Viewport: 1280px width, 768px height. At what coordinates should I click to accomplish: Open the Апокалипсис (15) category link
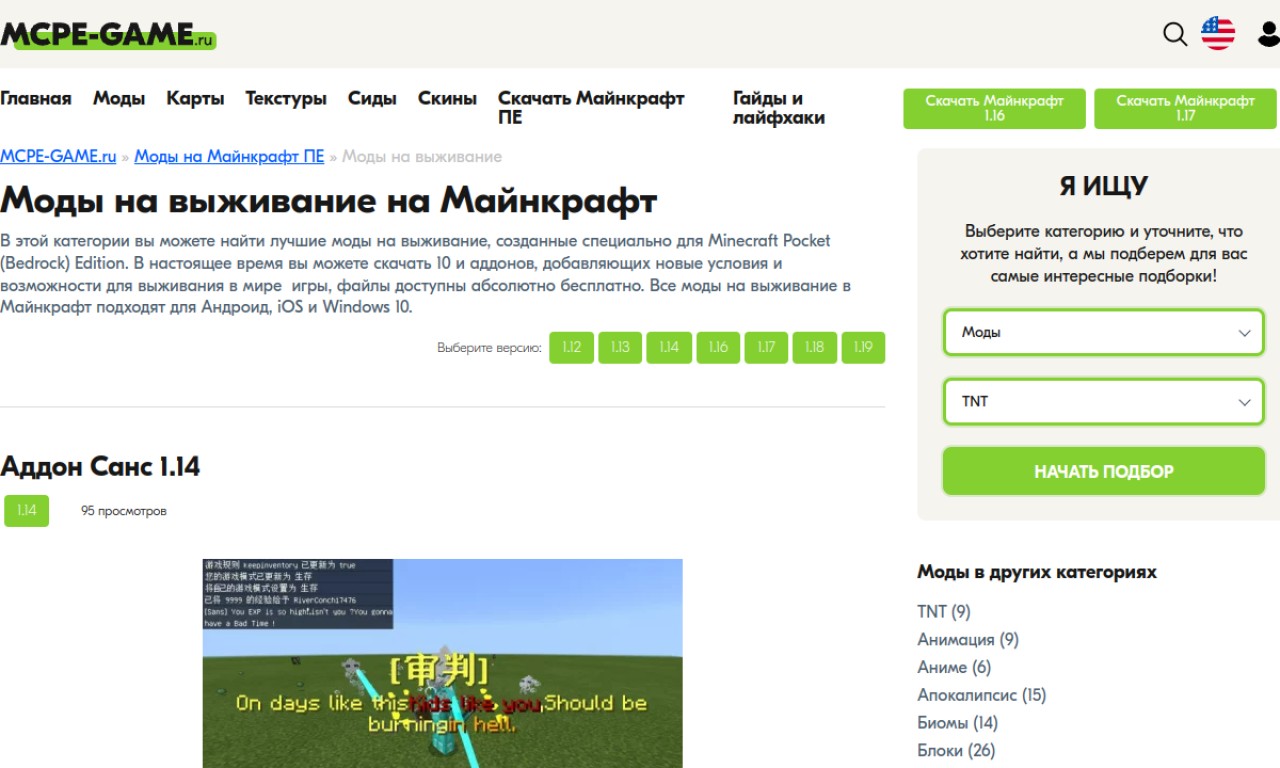coord(981,695)
